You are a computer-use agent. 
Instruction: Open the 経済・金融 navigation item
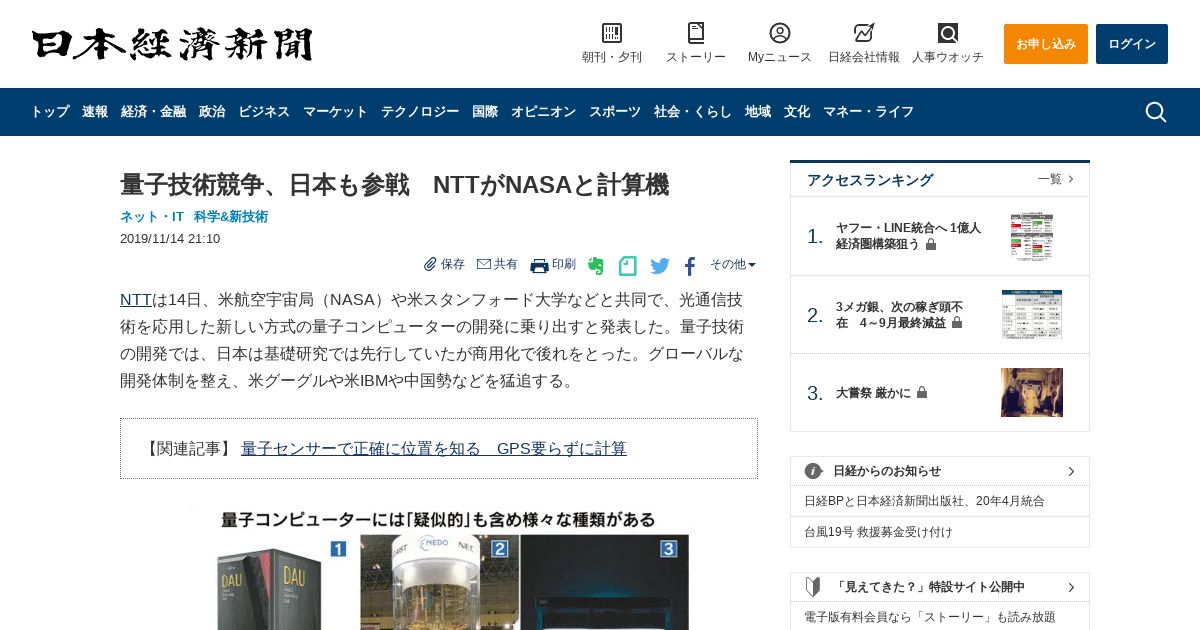coord(153,112)
